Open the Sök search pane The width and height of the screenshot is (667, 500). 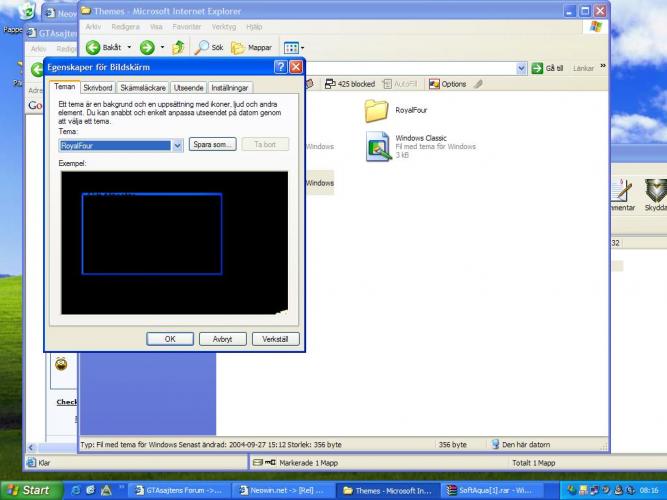[x=203, y=47]
